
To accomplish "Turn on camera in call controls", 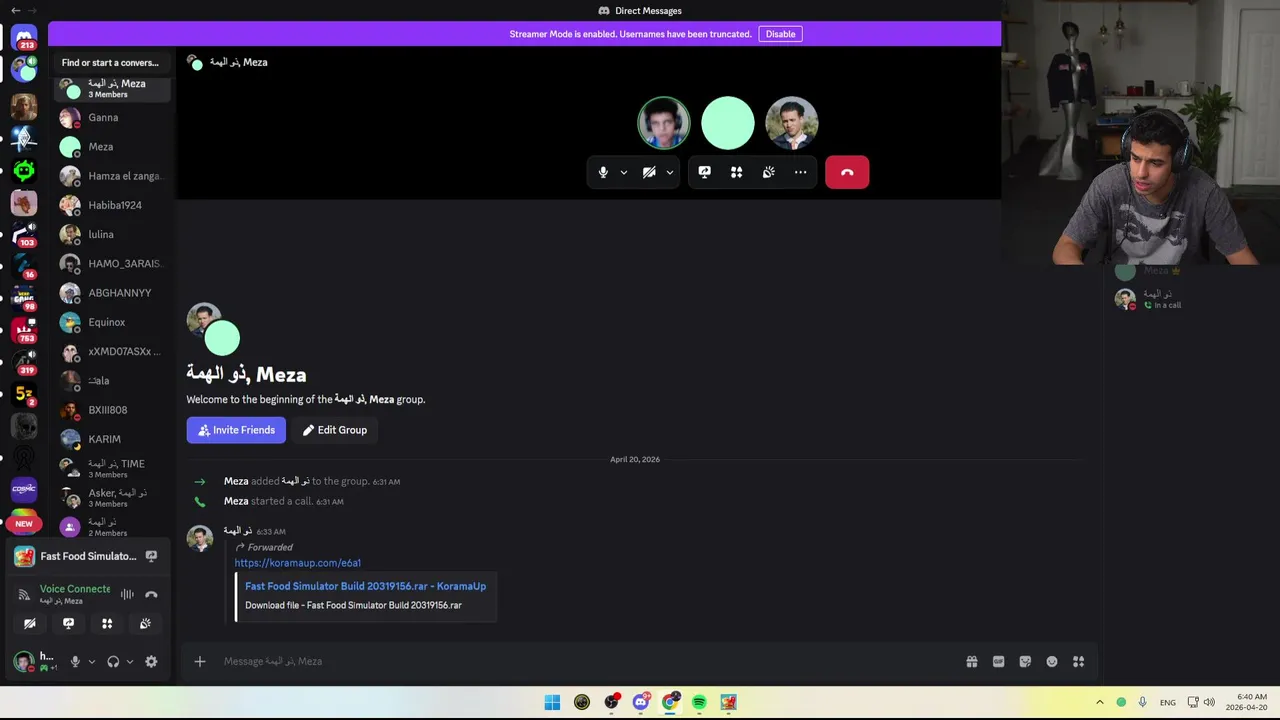I will (x=649, y=172).
